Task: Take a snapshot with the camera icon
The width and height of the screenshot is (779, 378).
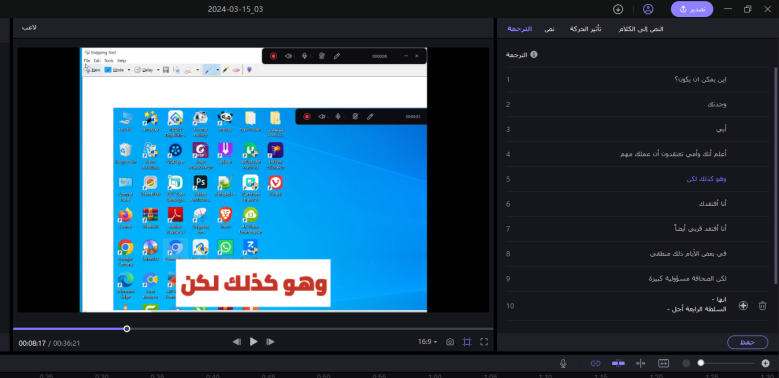Action: (450, 342)
